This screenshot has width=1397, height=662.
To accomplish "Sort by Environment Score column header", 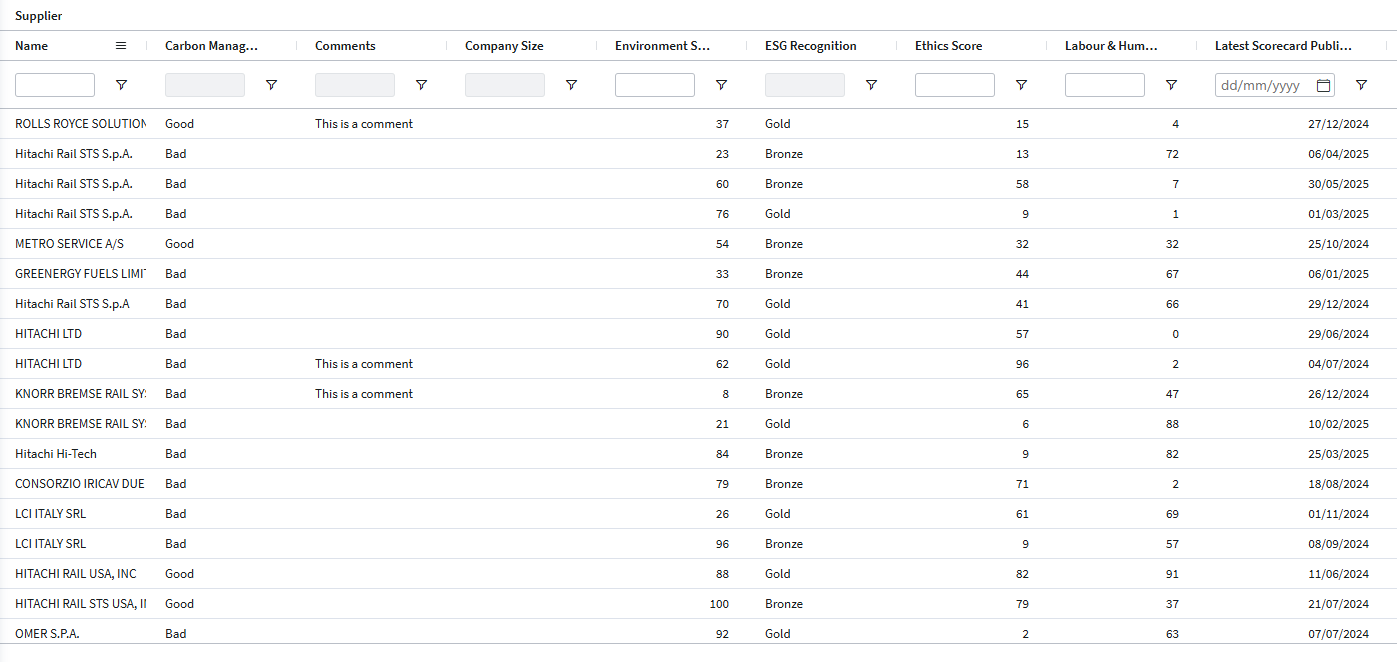I will click(662, 46).
